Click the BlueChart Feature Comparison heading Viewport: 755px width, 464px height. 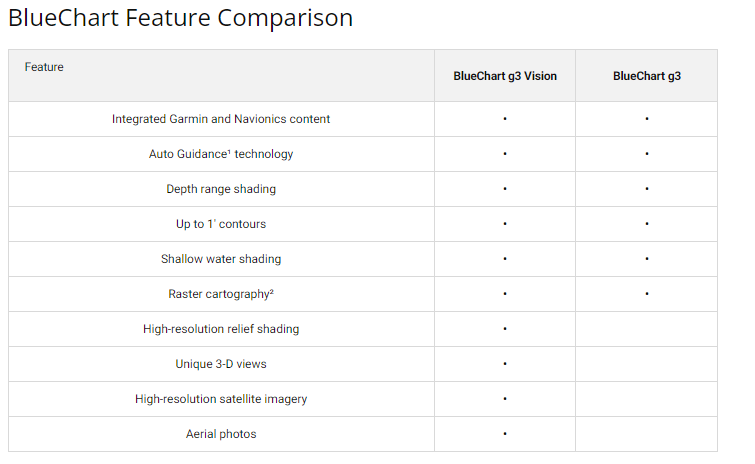181,18
